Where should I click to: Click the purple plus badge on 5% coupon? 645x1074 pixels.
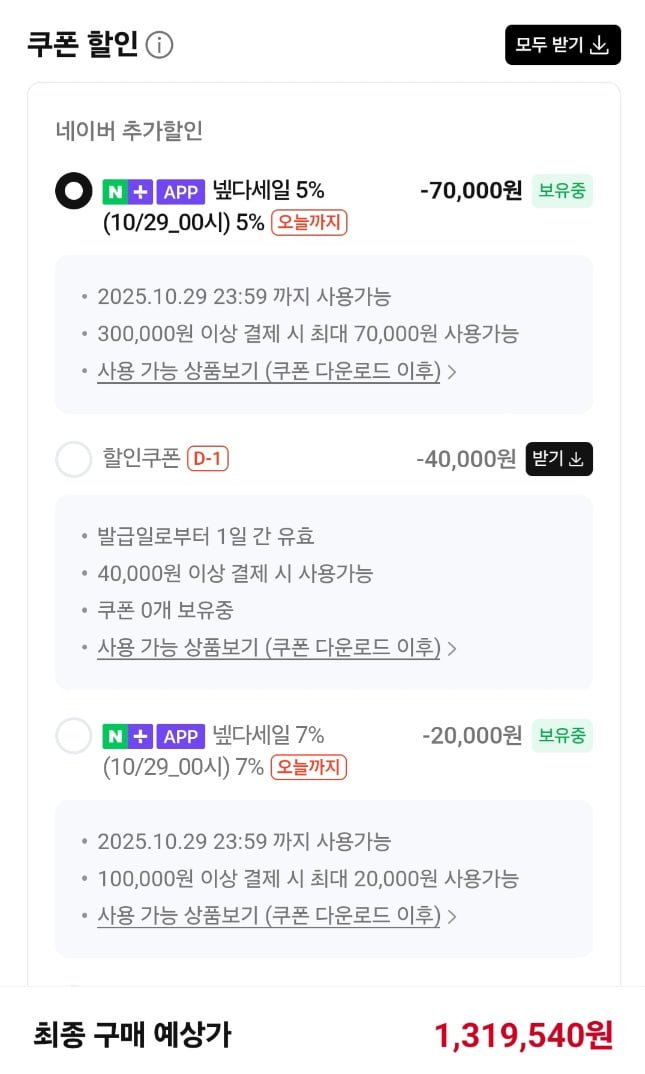coord(141,191)
